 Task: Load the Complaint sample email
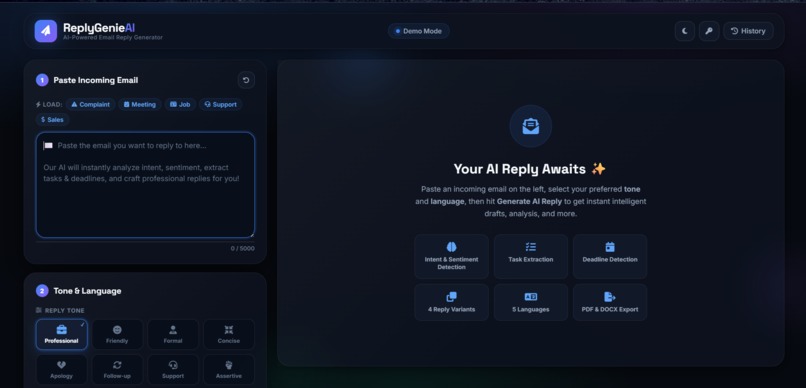pyautogui.click(x=90, y=104)
